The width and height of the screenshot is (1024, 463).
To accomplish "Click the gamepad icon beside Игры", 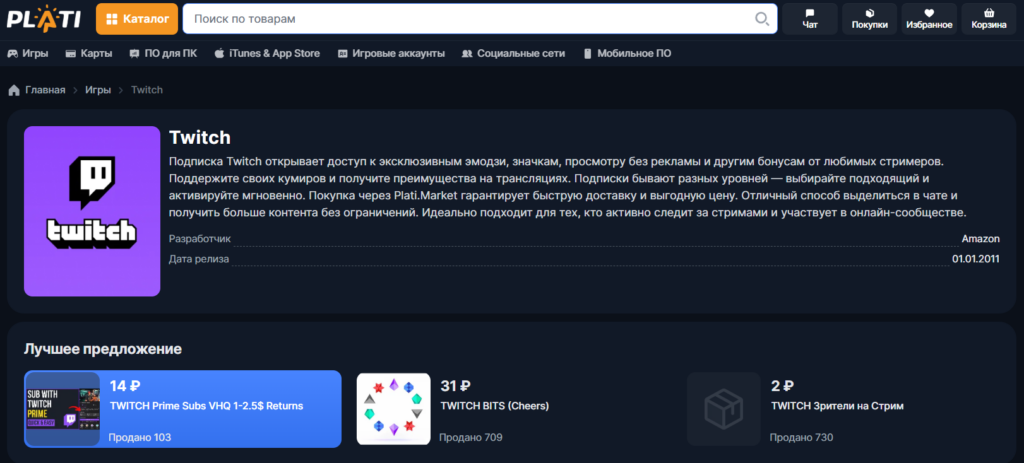I will [12, 54].
